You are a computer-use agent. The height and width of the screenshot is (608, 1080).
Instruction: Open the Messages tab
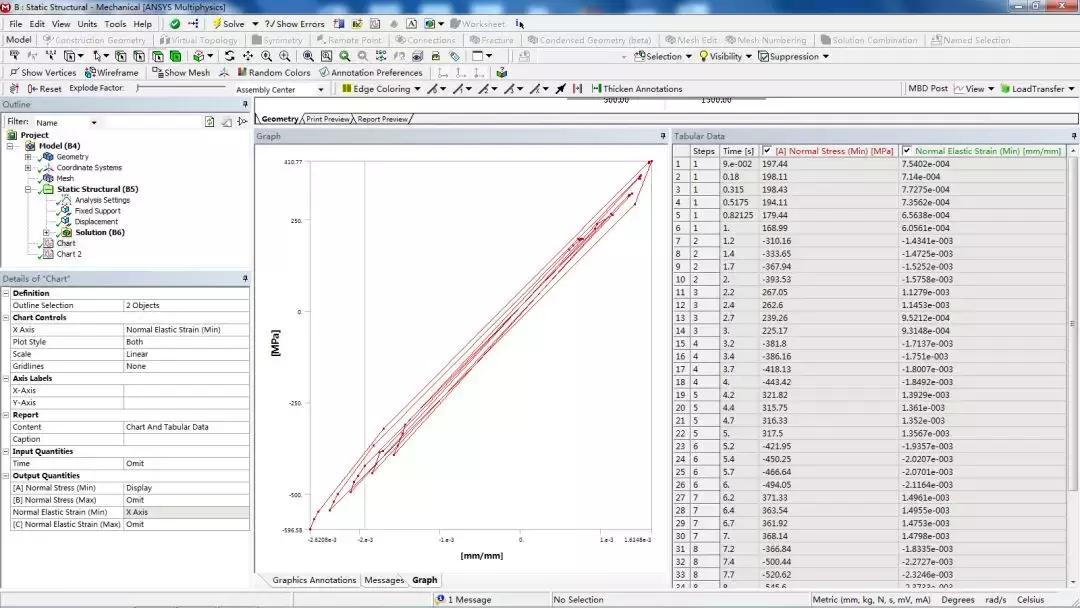[384, 580]
